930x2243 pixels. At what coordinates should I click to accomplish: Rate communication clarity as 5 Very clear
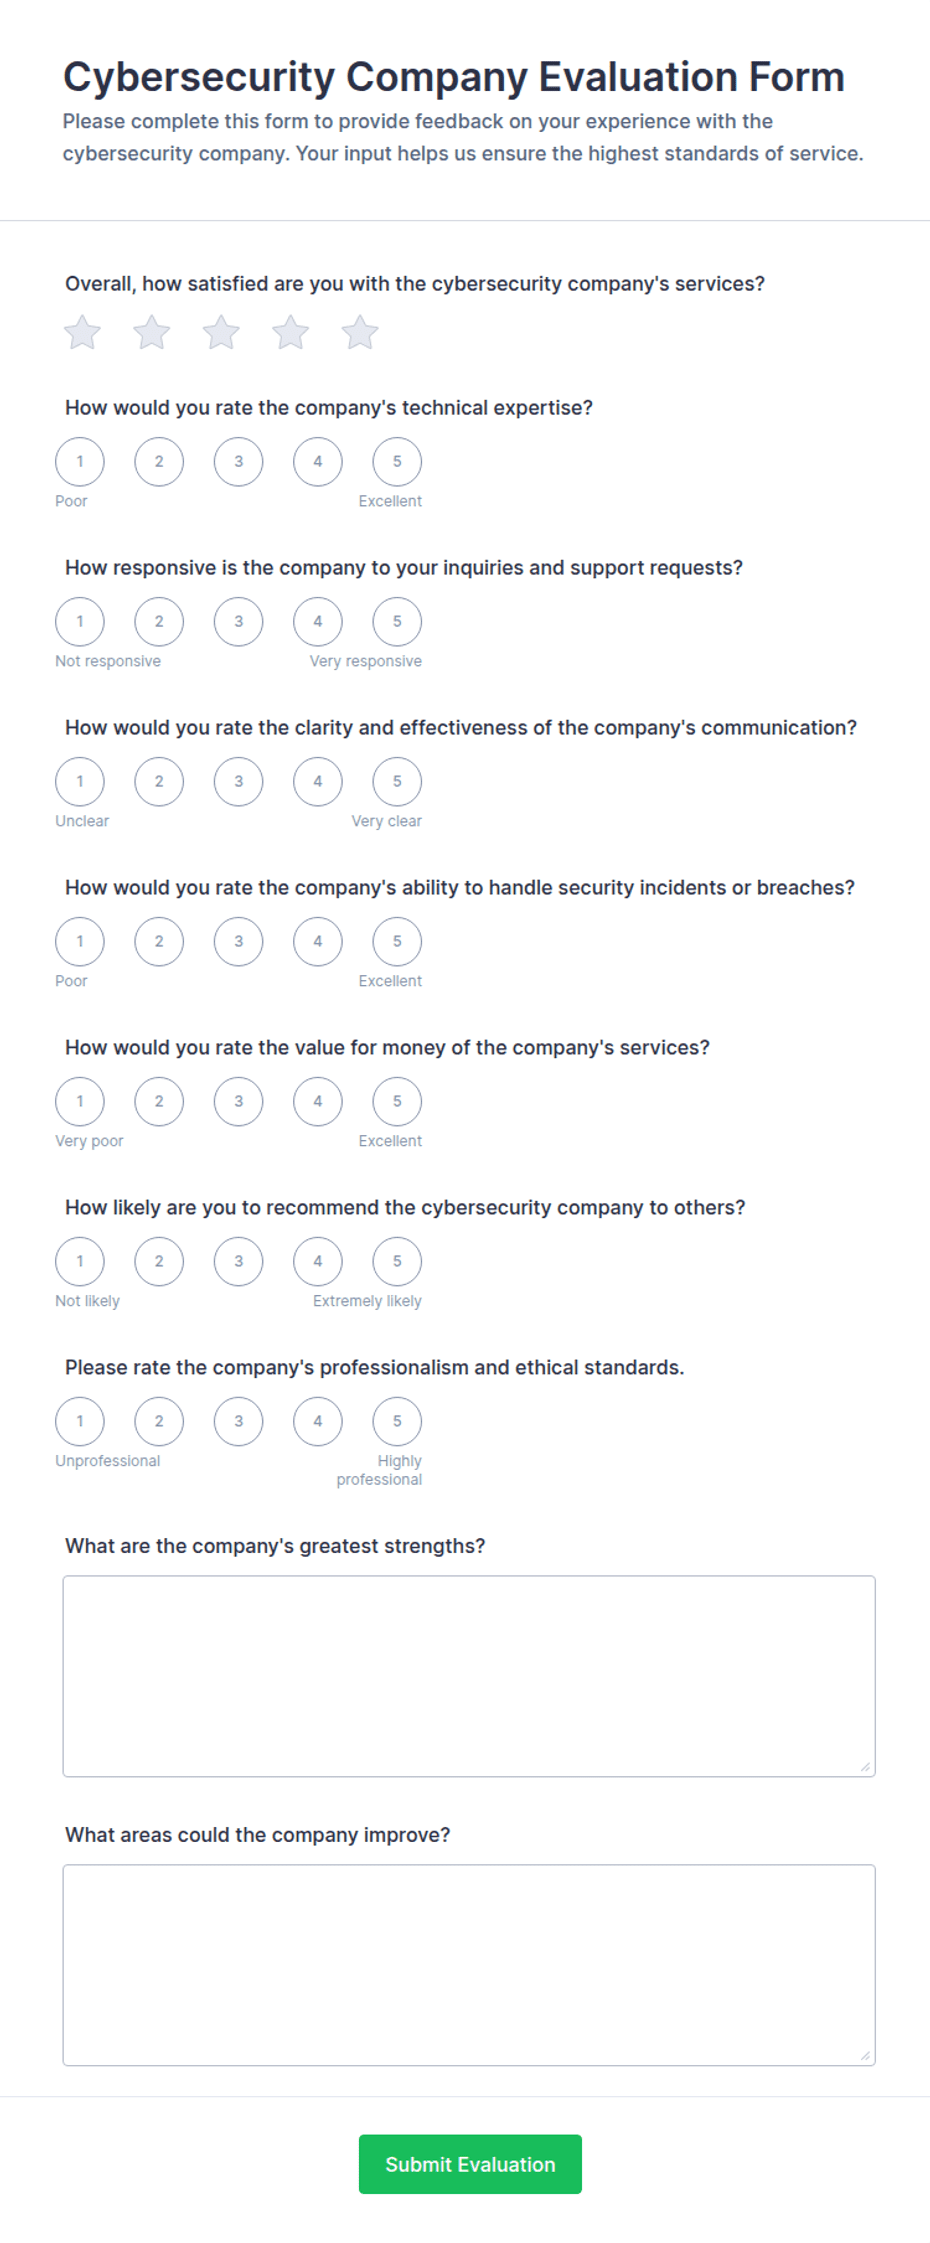[x=397, y=782]
